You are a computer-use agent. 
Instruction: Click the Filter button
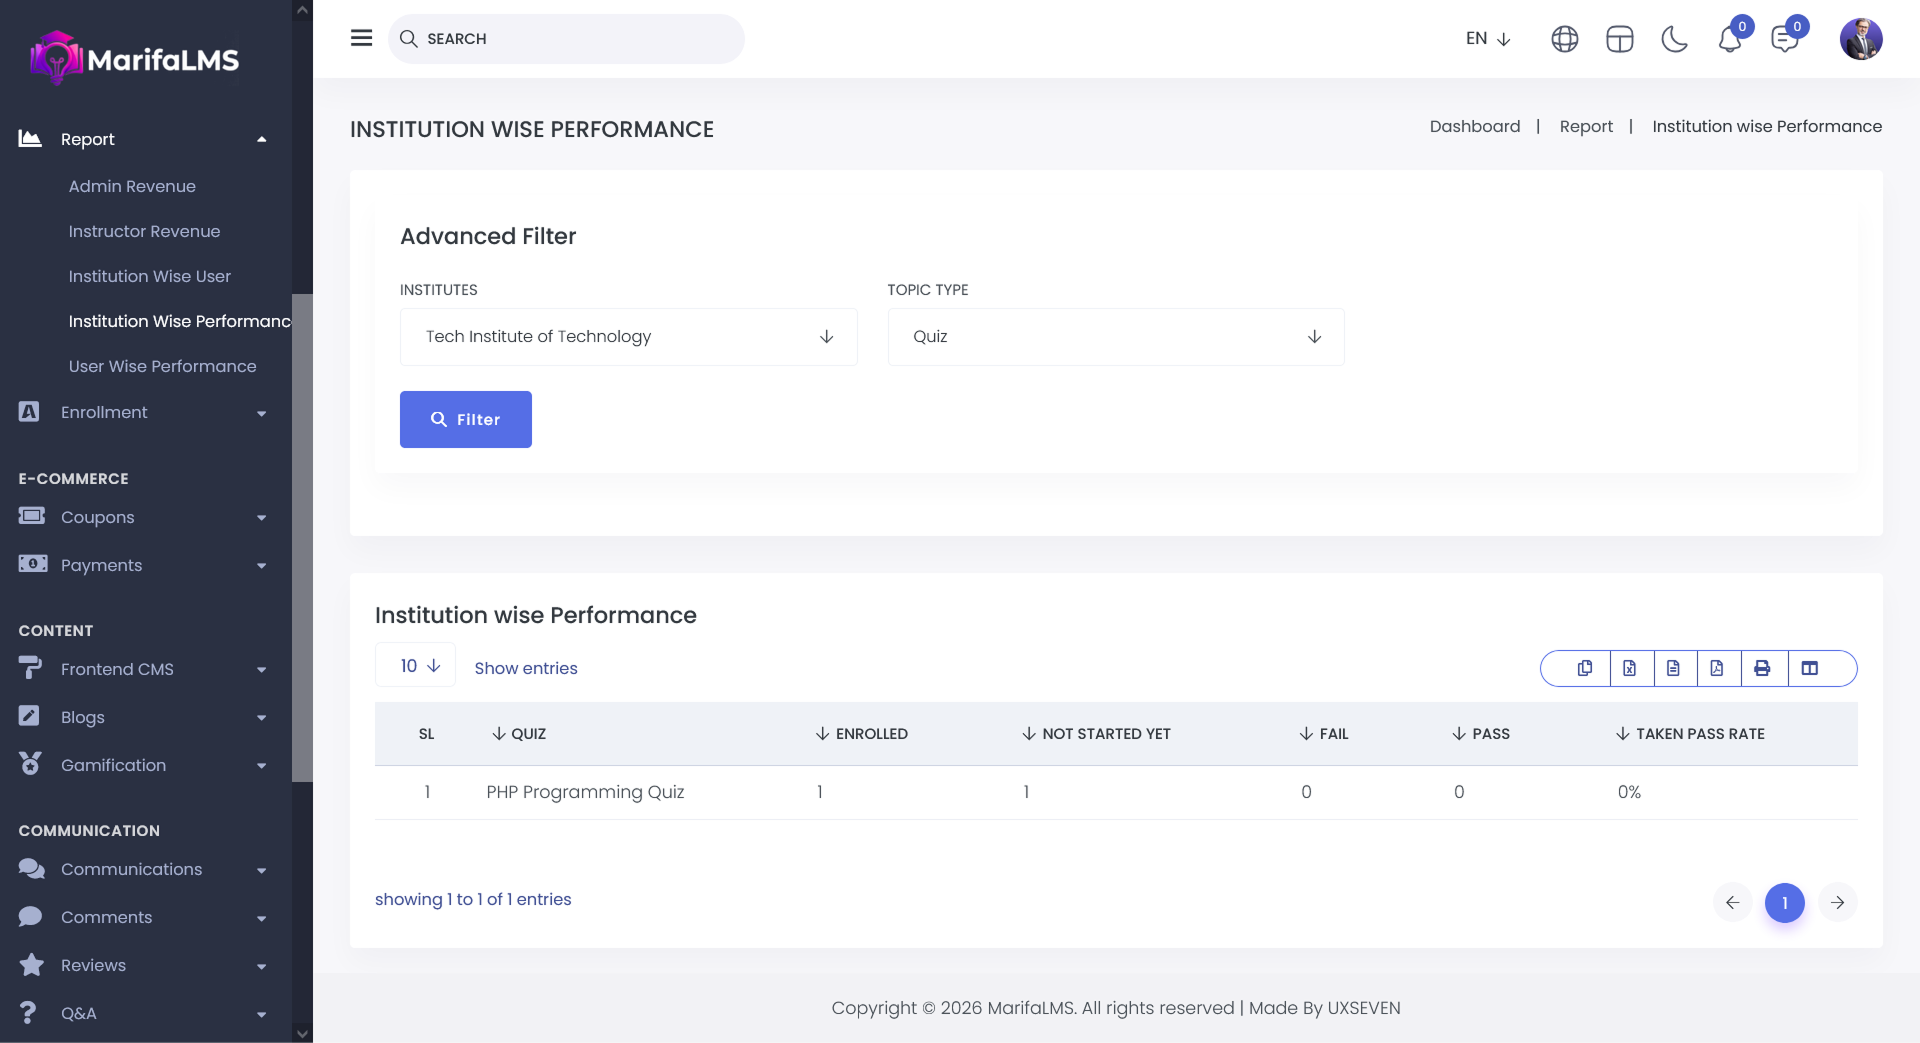(465, 419)
